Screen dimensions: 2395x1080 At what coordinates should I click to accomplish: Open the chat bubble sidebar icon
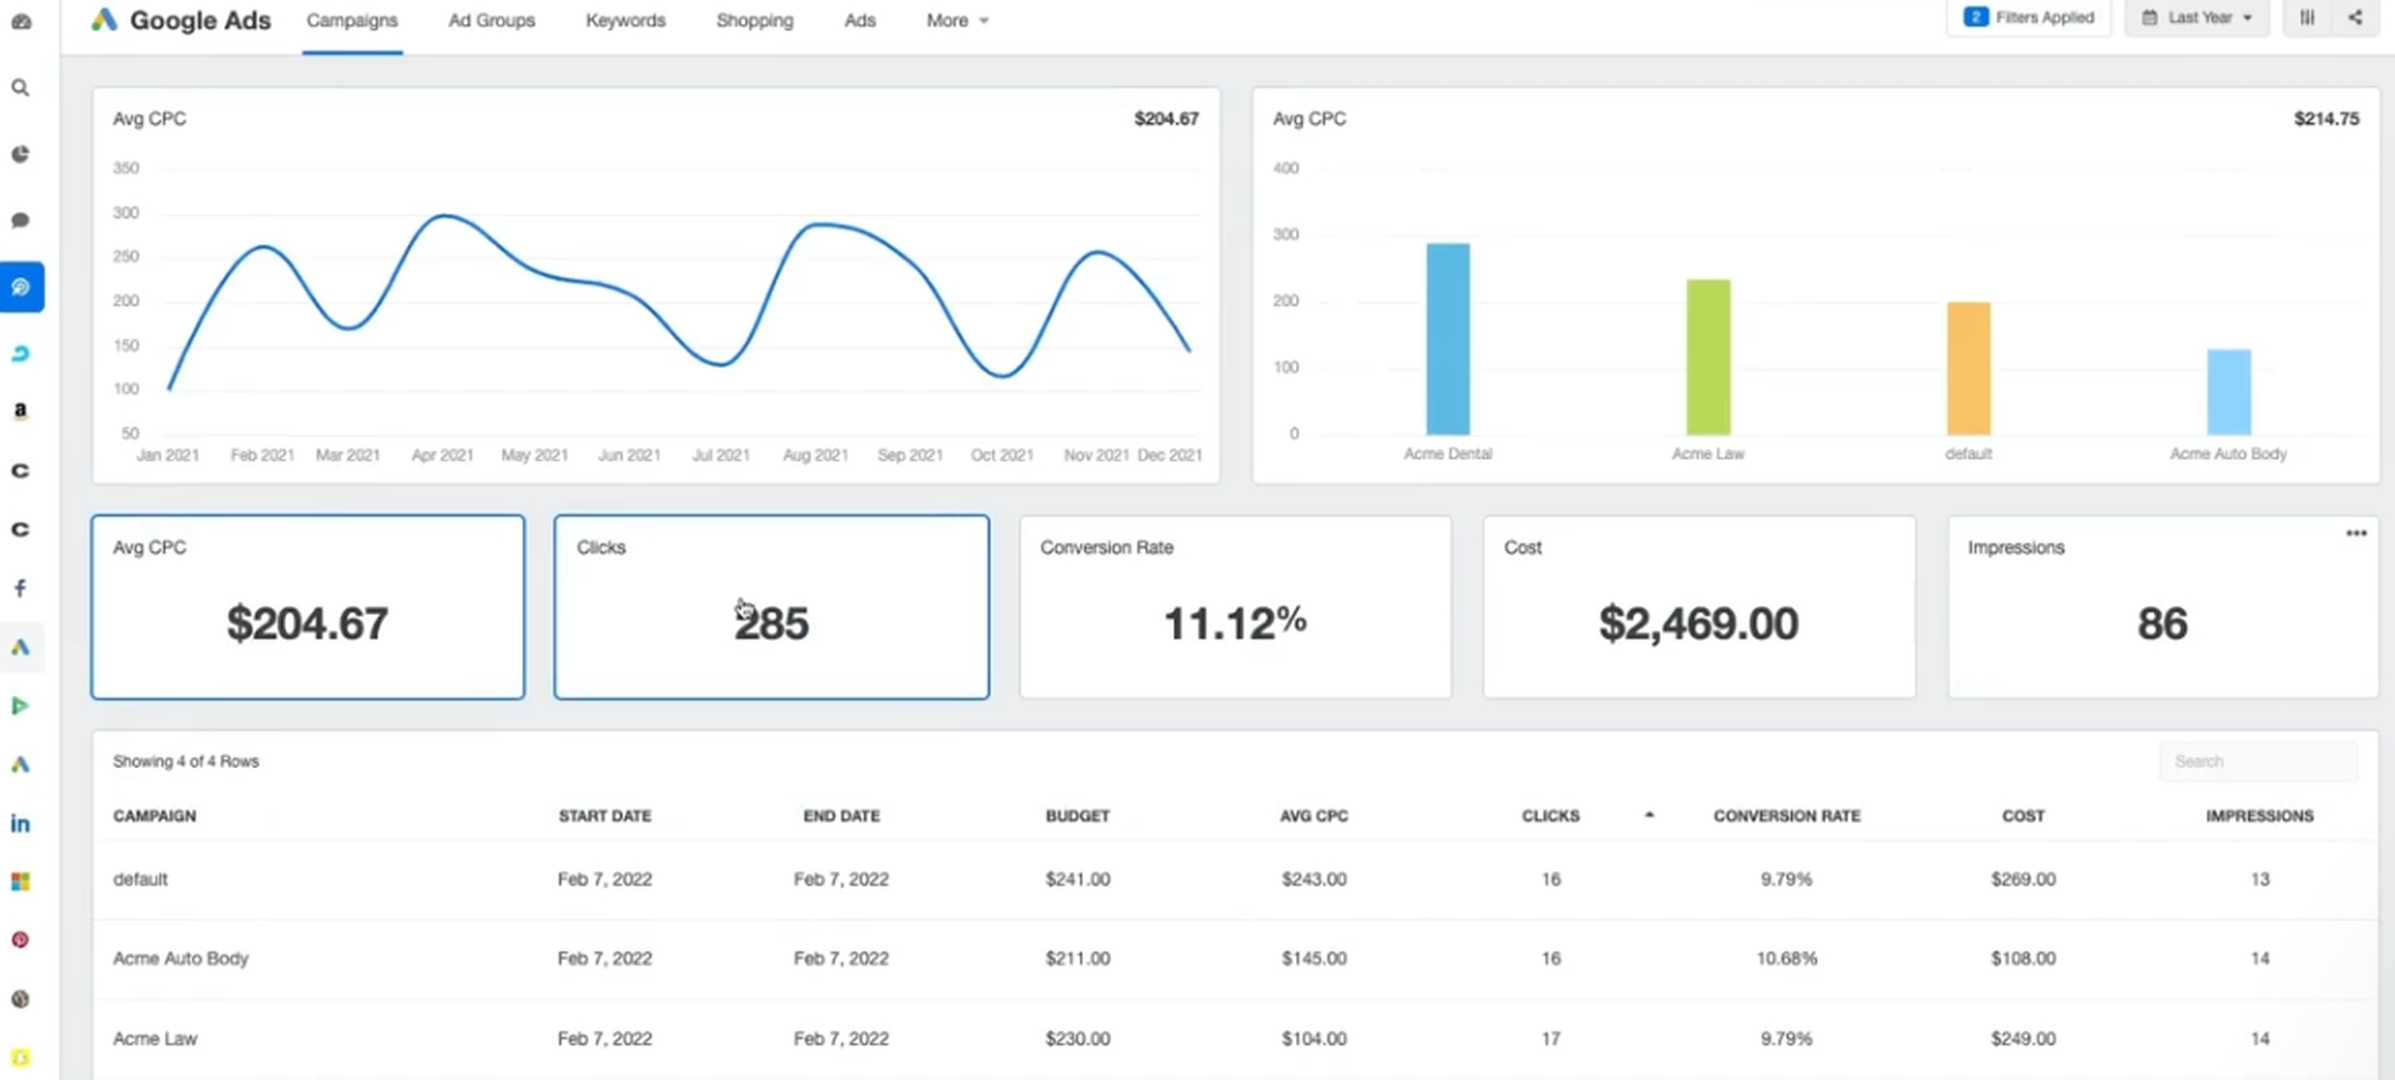coord(20,220)
